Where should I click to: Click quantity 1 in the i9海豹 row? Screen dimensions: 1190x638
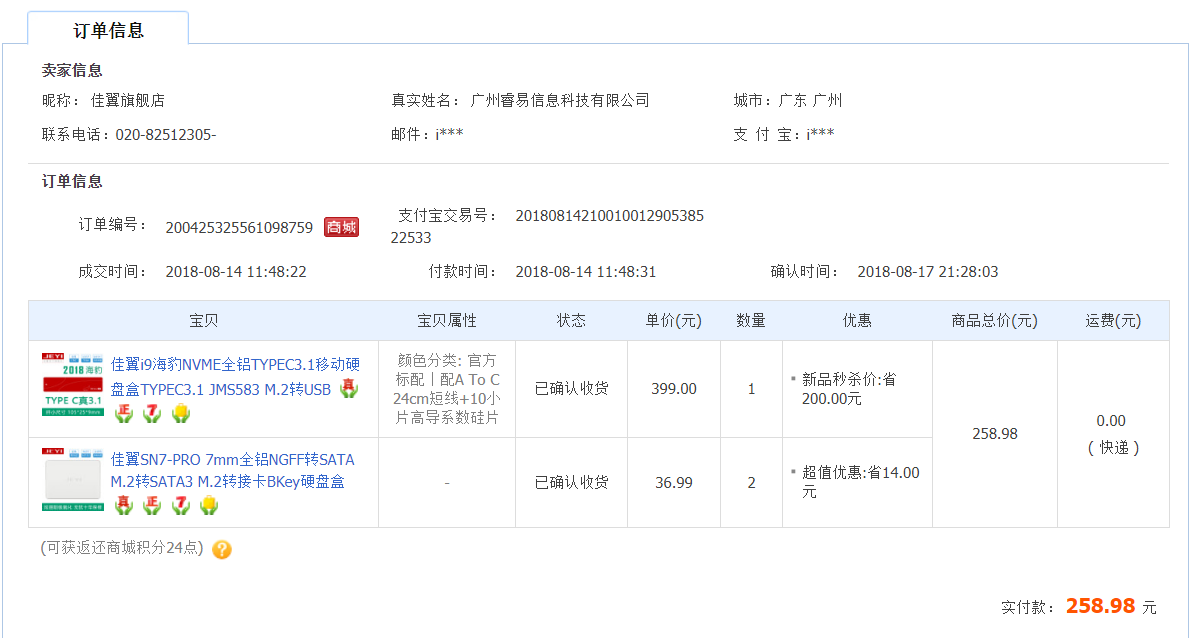pos(751,389)
